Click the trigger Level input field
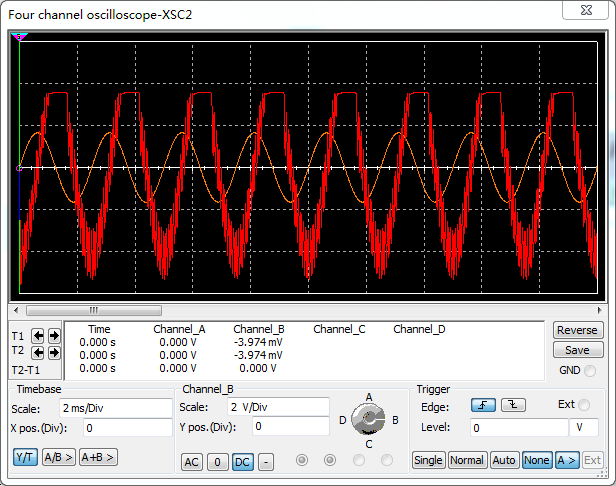Image resolution: width=616 pixels, height=486 pixels. click(x=519, y=427)
